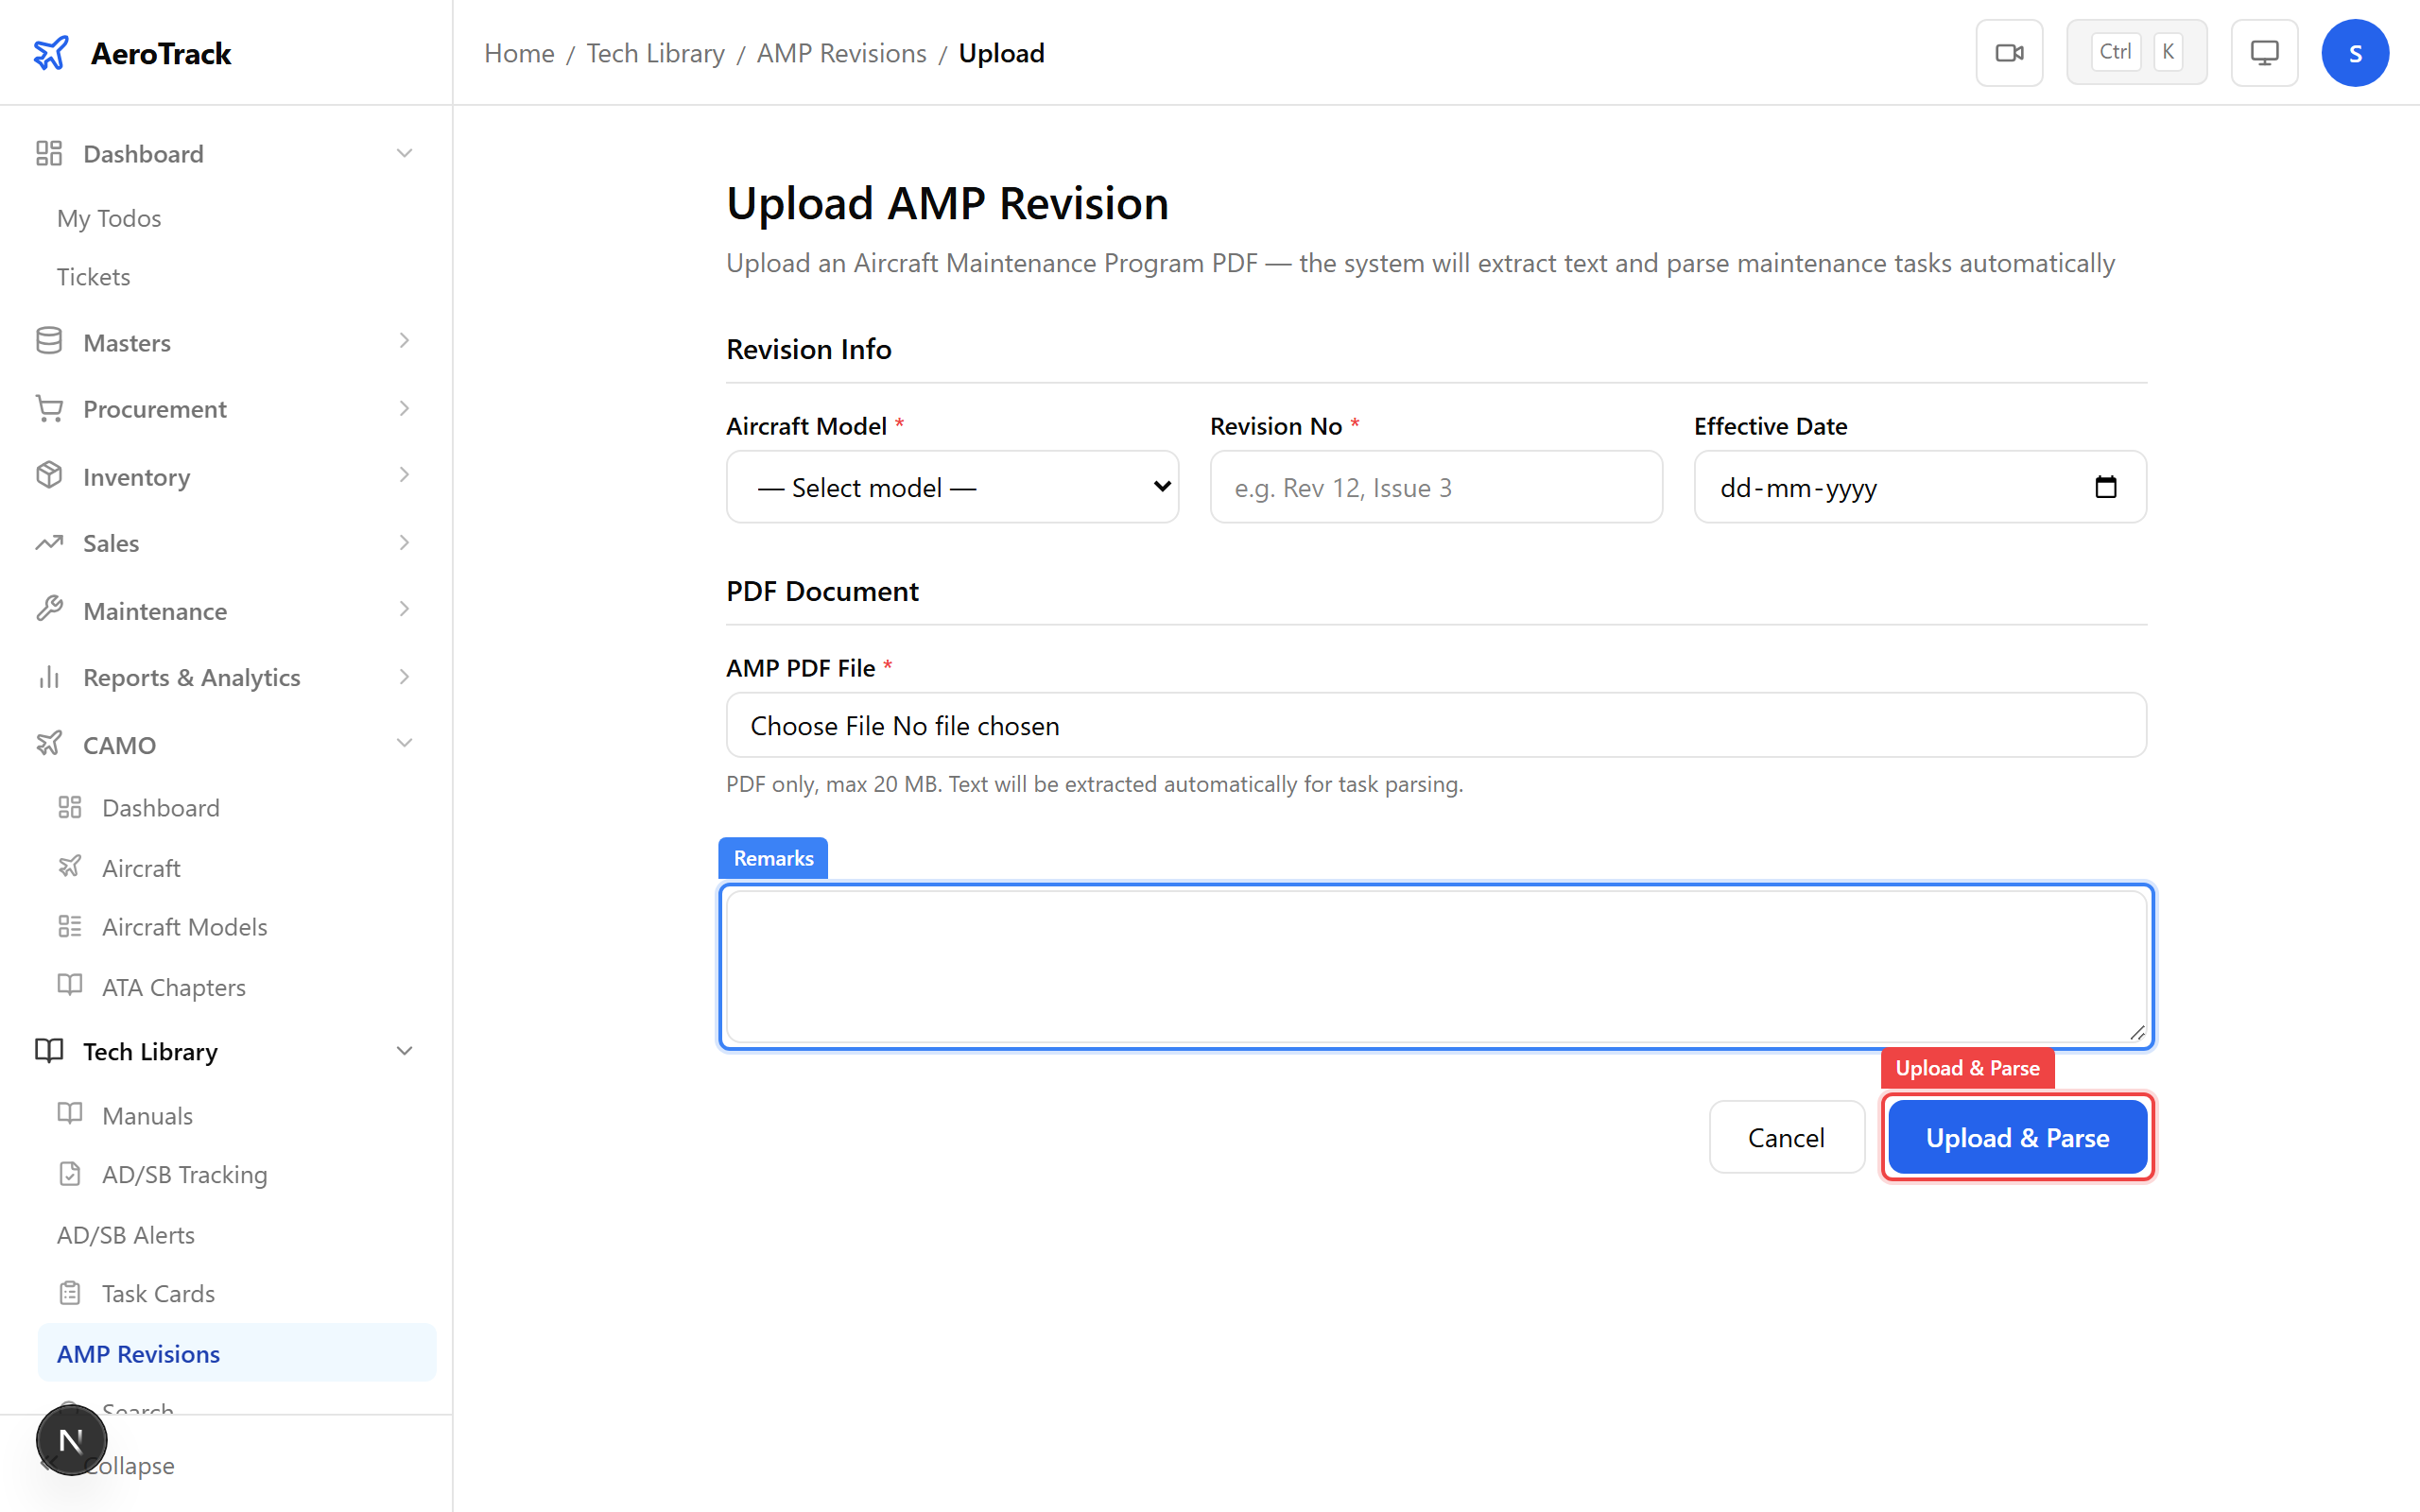Screen dimensions: 2420x1512
Task: Click the Maintenance wrench icon
Action: (x=49, y=609)
